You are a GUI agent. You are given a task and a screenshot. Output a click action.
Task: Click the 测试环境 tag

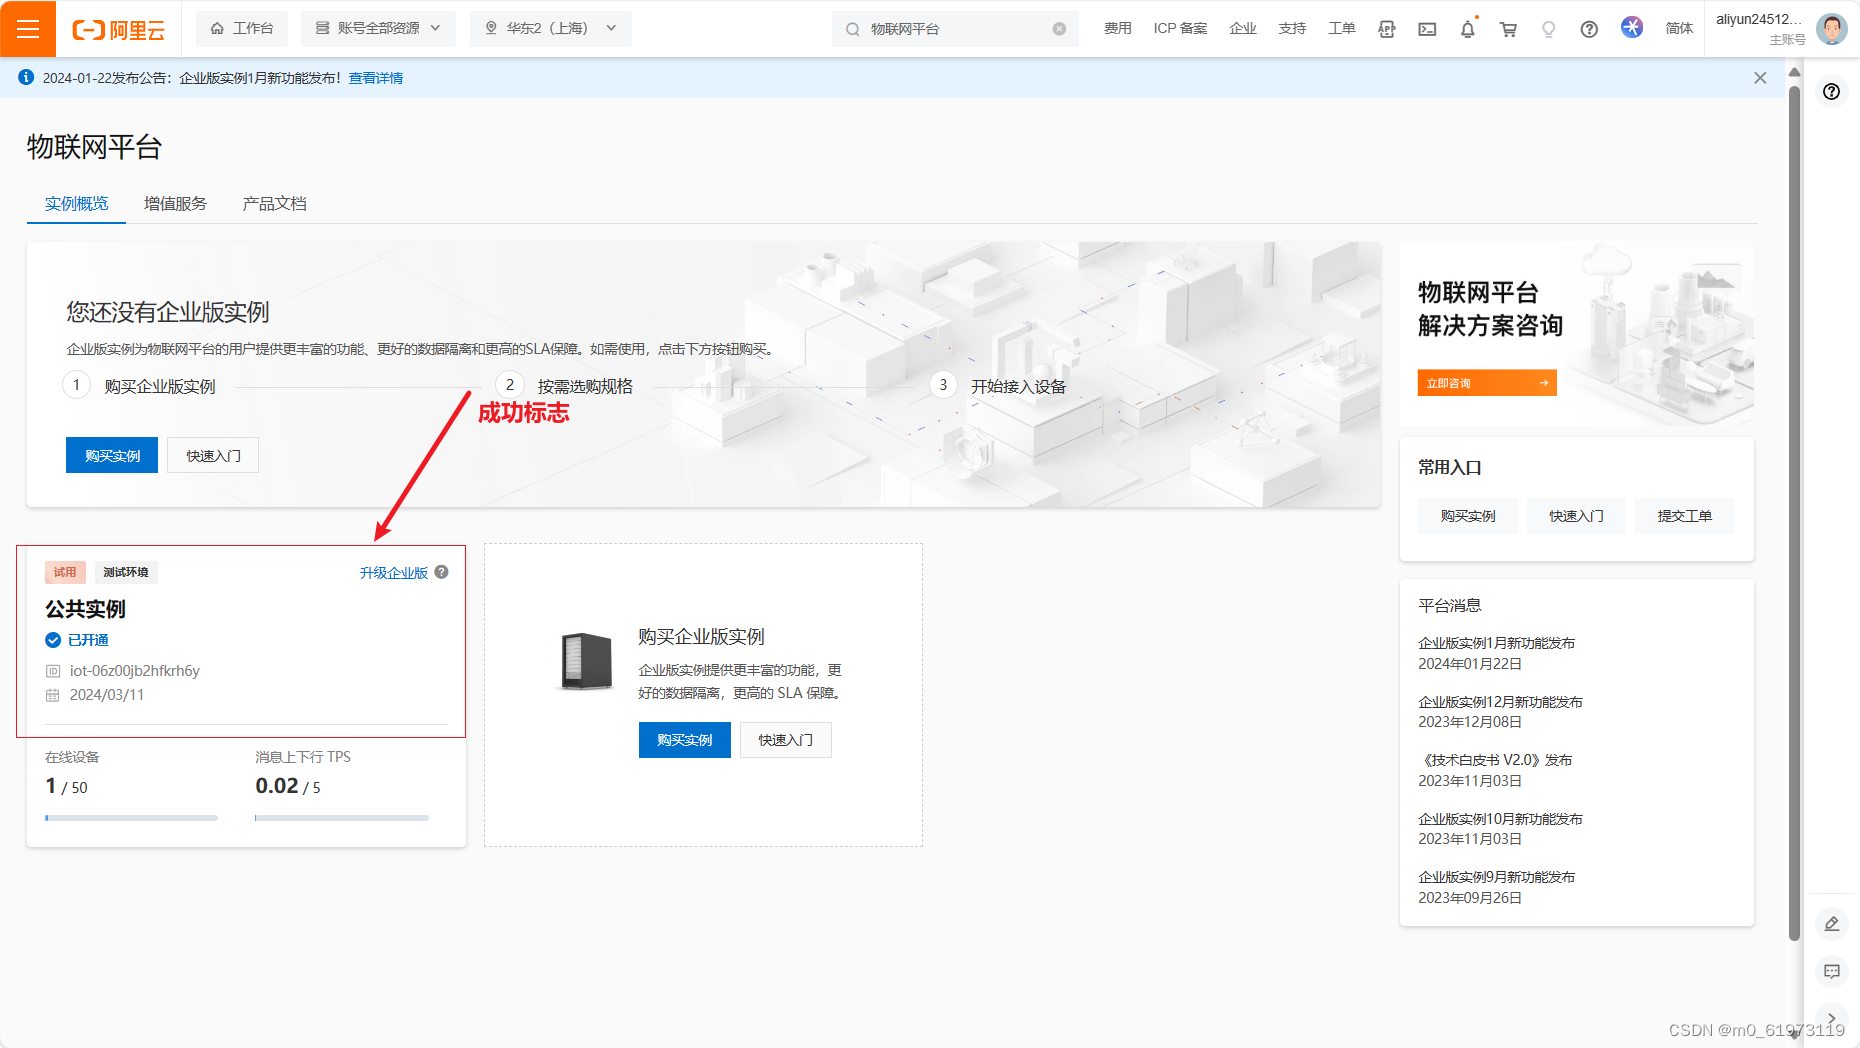point(126,572)
